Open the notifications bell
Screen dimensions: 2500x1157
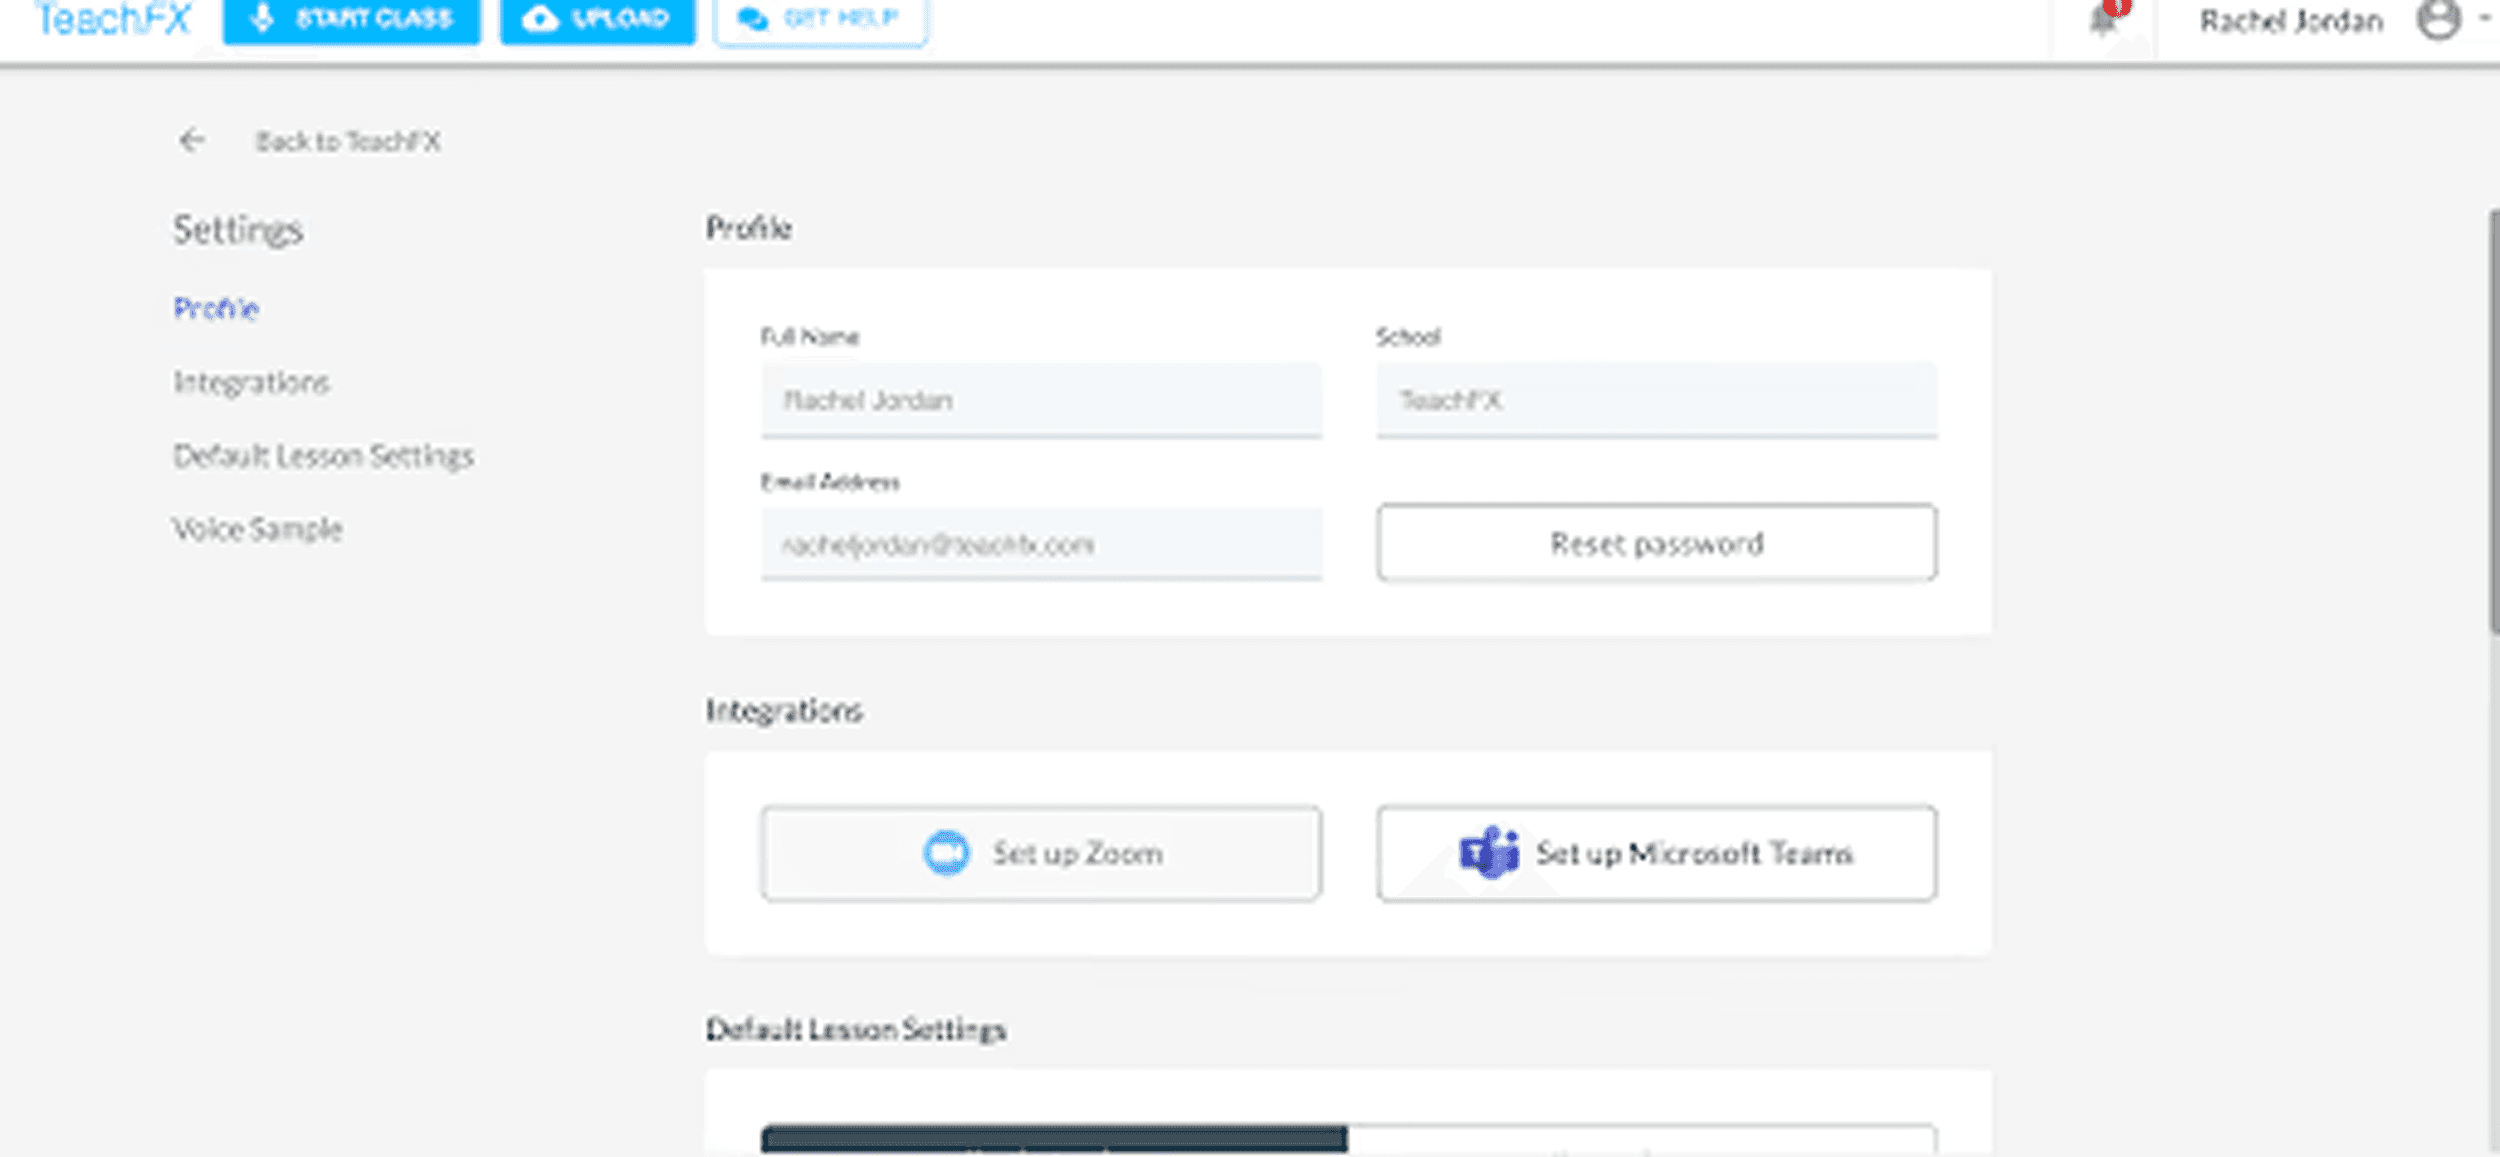point(2104,20)
